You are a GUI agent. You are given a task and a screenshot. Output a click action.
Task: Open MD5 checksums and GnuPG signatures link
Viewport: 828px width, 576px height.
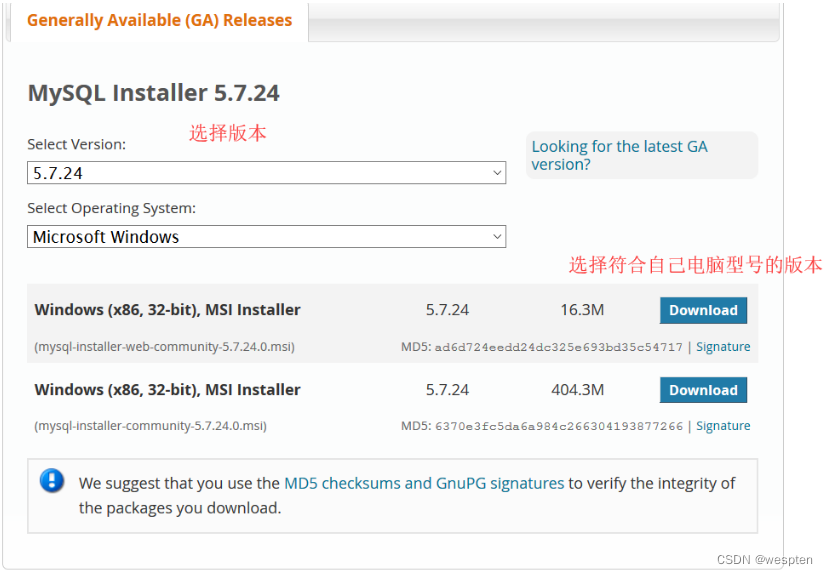click(x=424, y=483)
